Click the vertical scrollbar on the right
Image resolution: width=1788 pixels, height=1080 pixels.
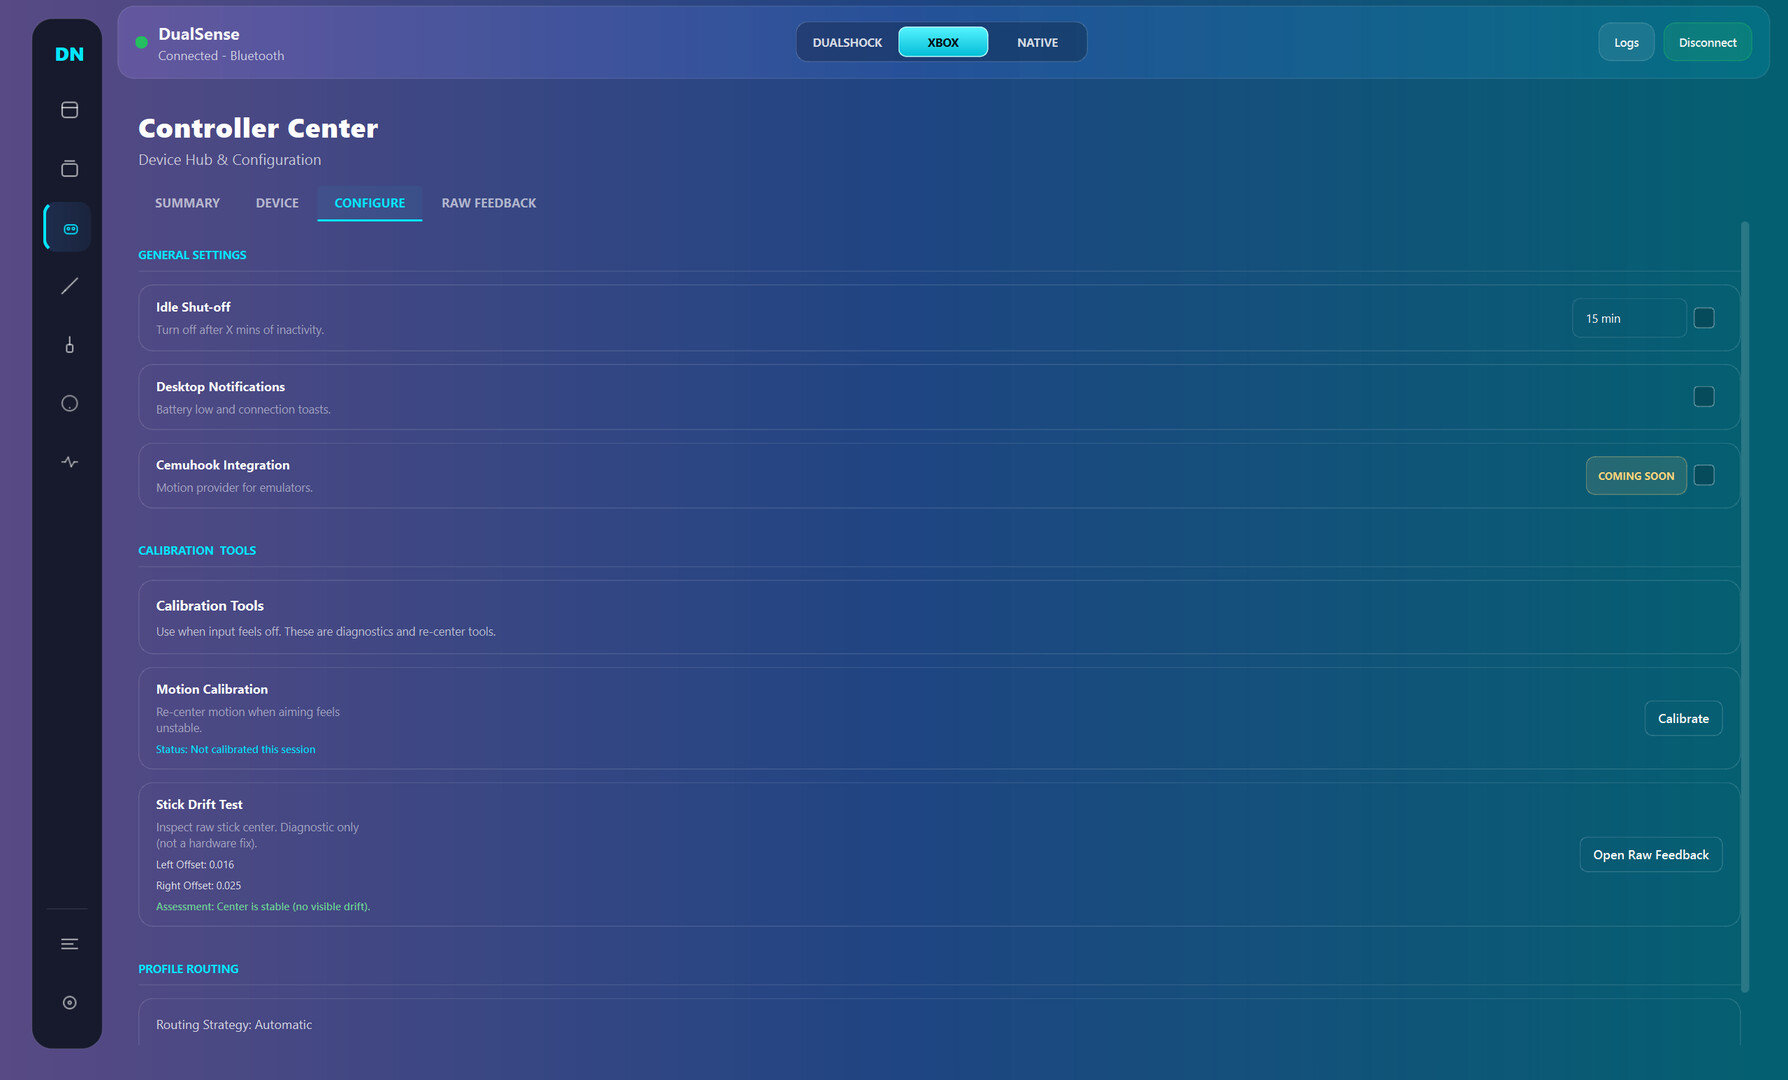(x=1745, y=600)
